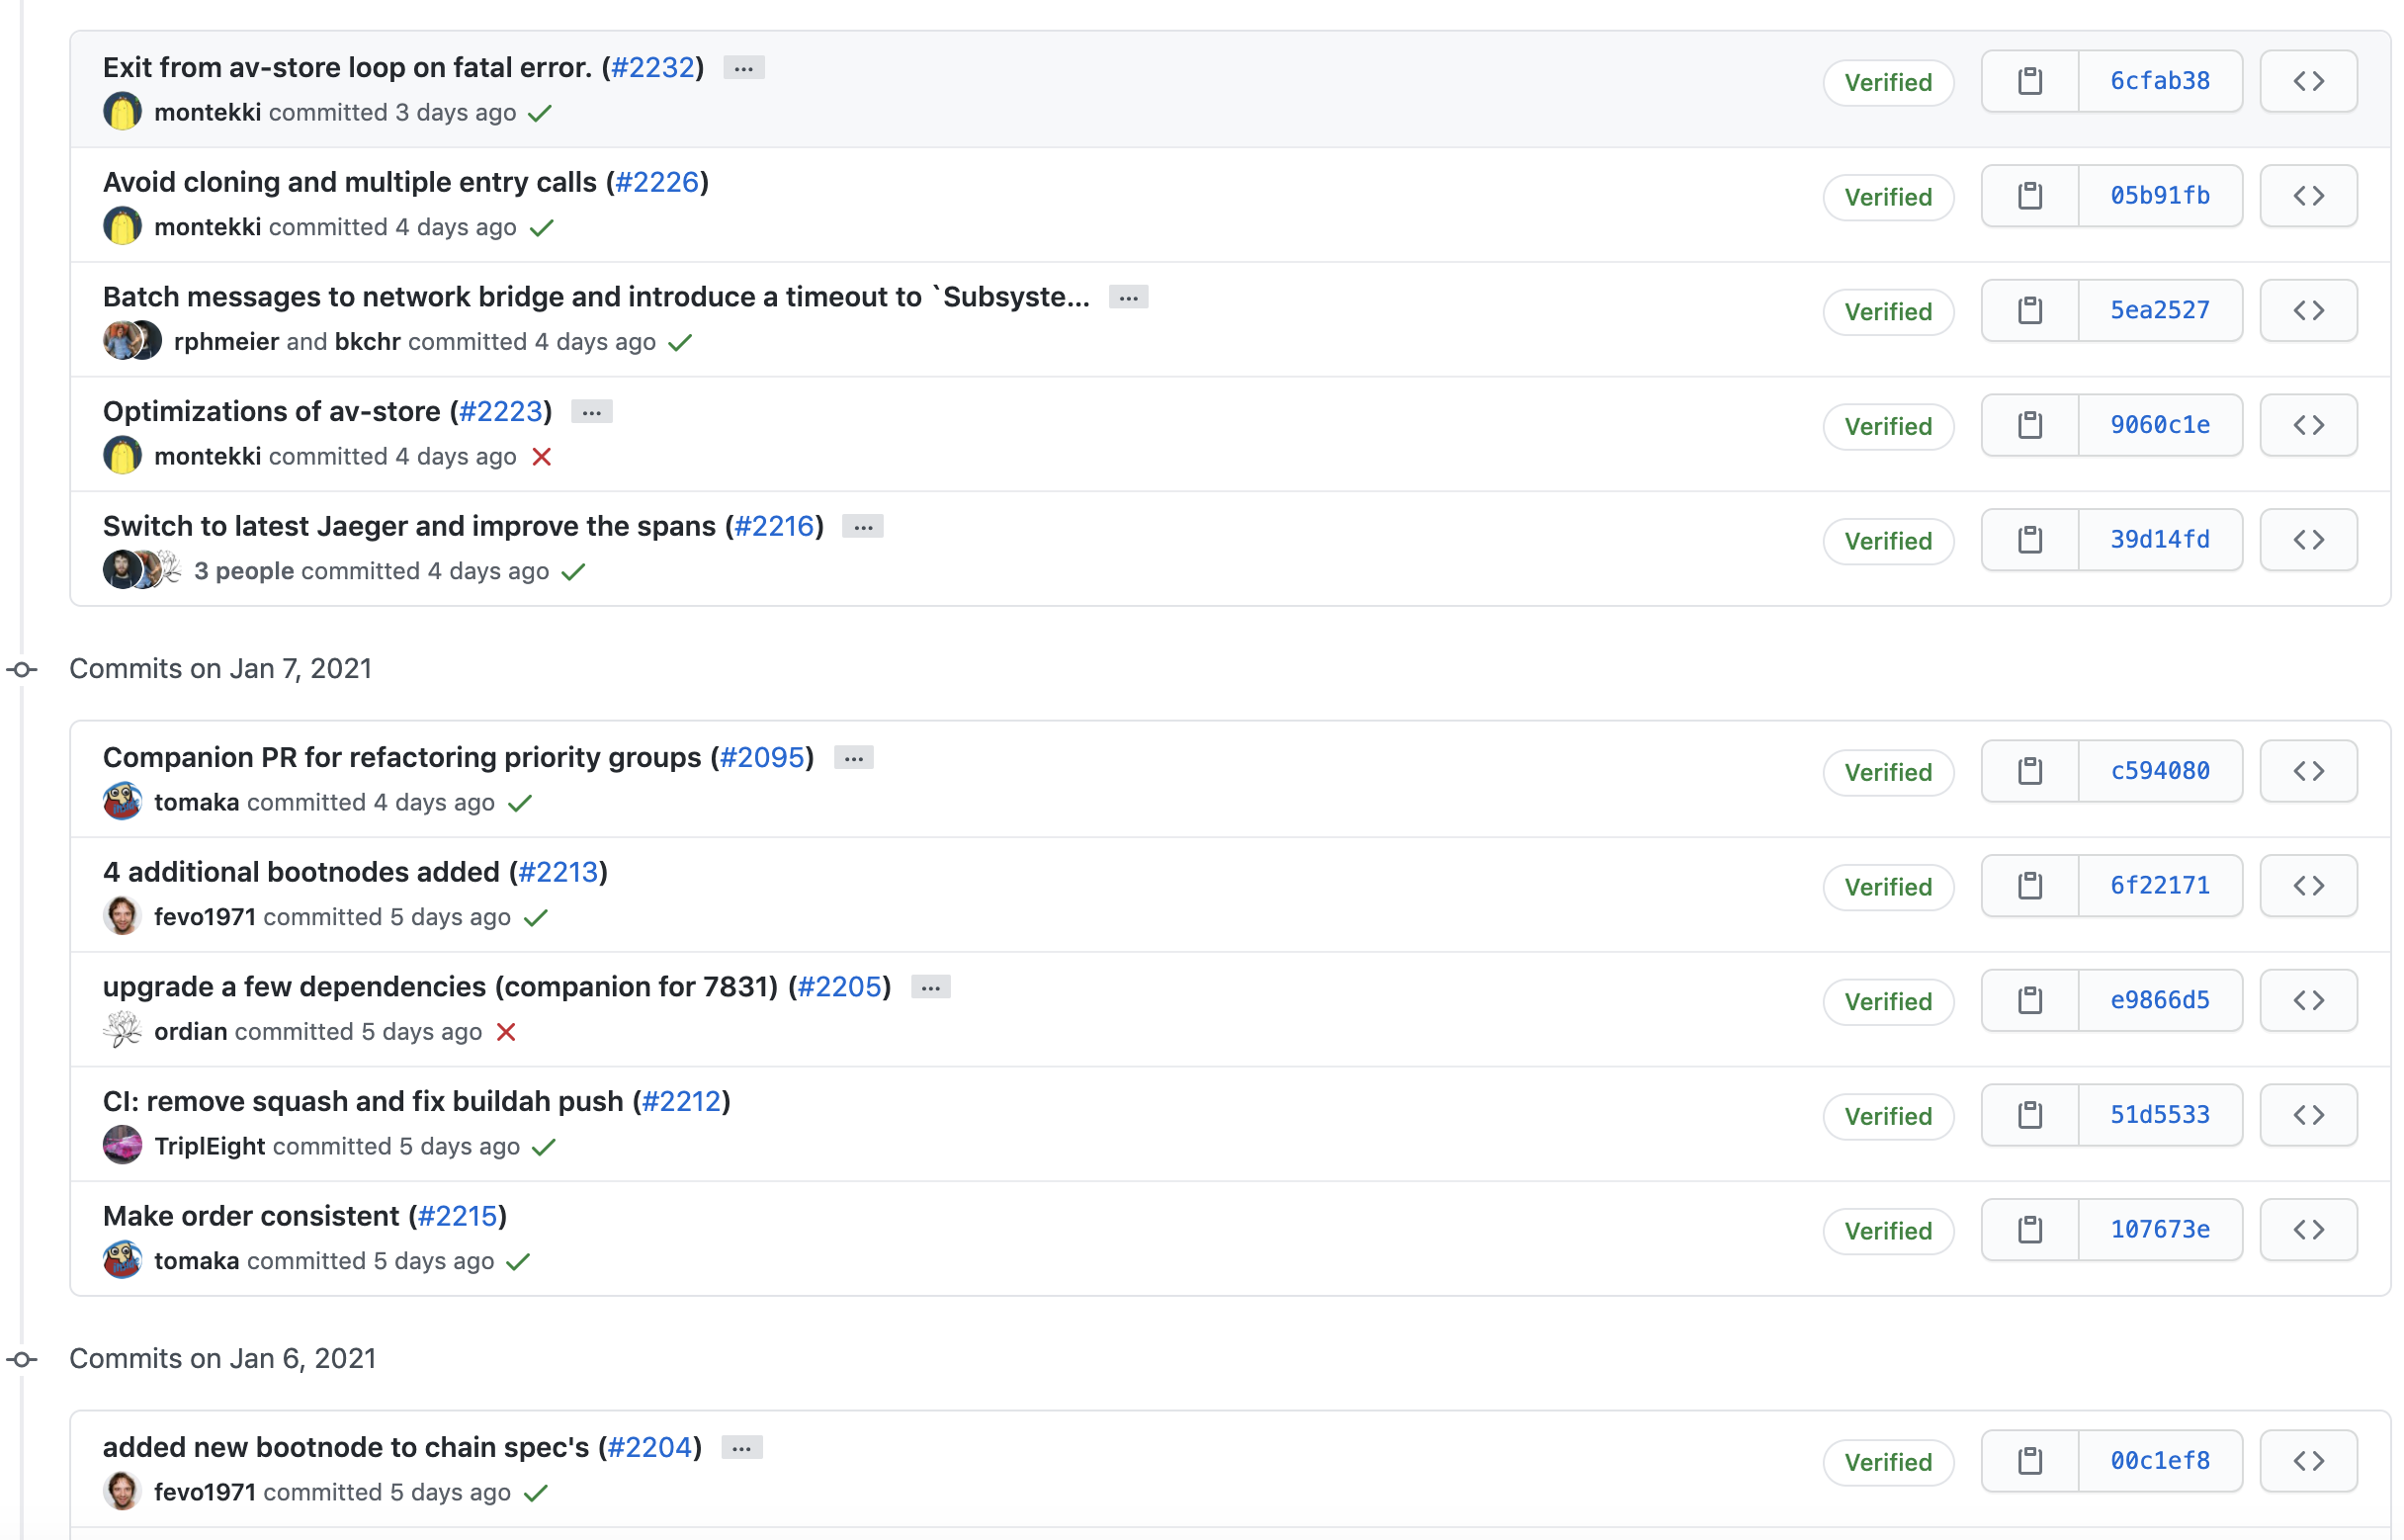Open tomaka author profile on priority groups commit
Screen dimensions: 2404x1540
196,802
